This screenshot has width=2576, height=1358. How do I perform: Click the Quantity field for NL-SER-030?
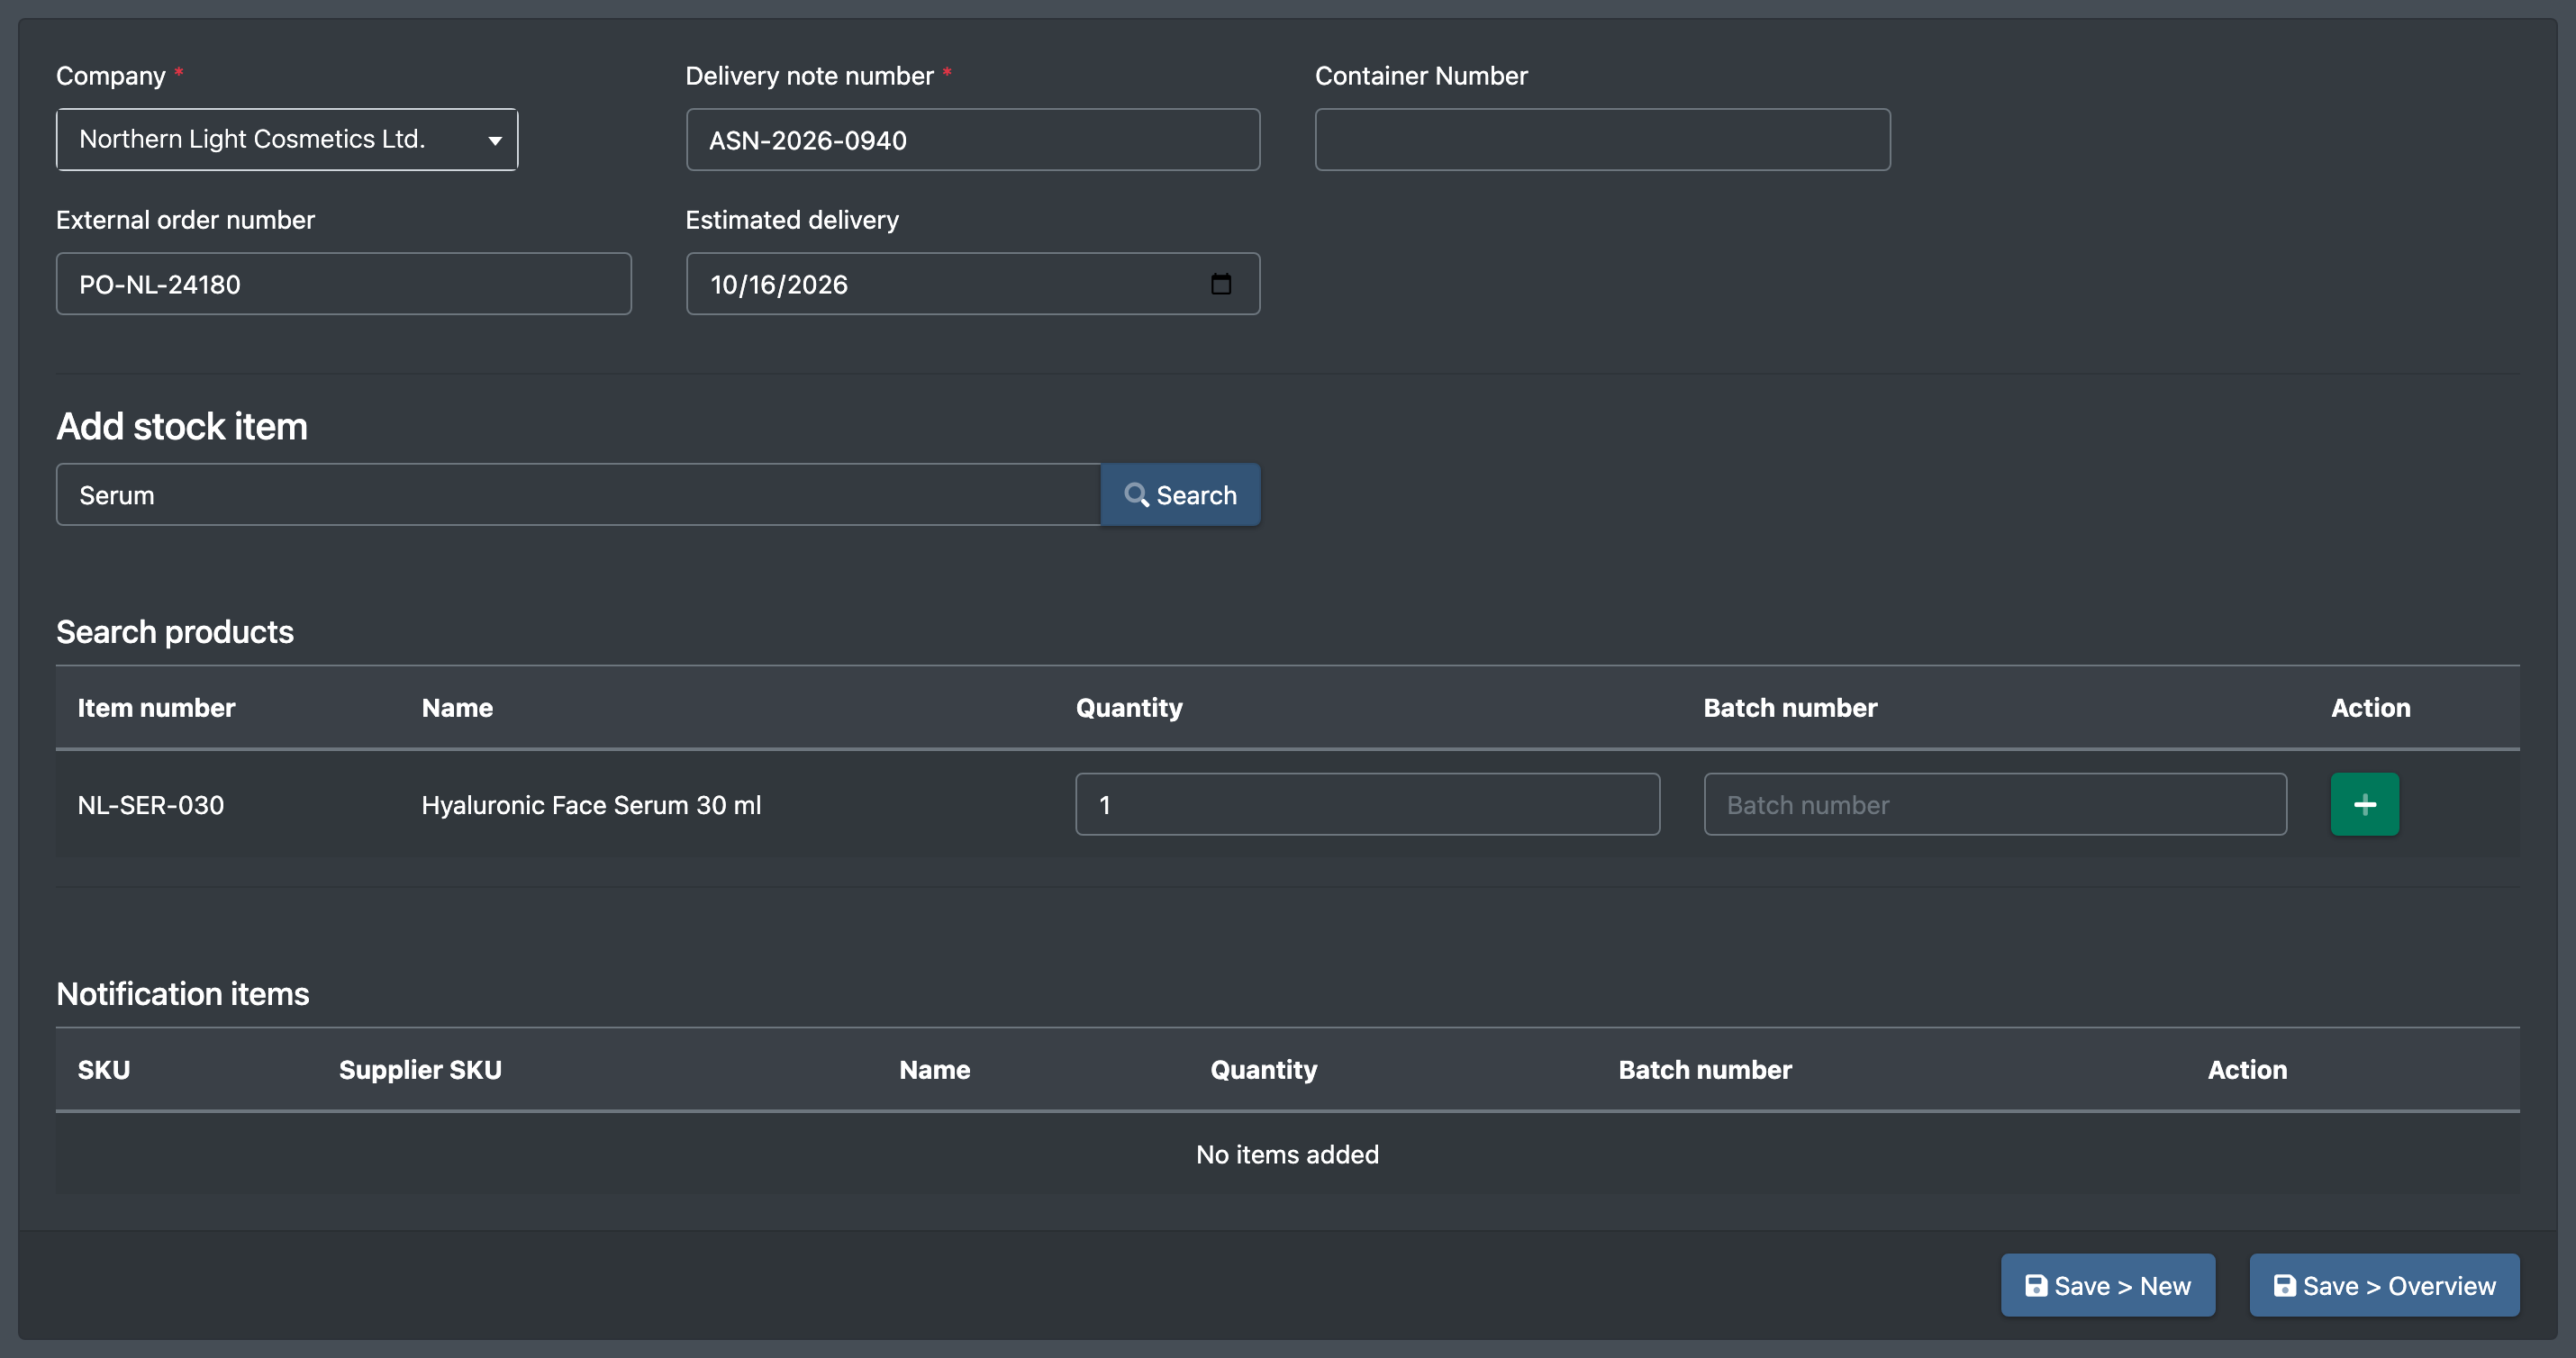tap(1368, 804)
